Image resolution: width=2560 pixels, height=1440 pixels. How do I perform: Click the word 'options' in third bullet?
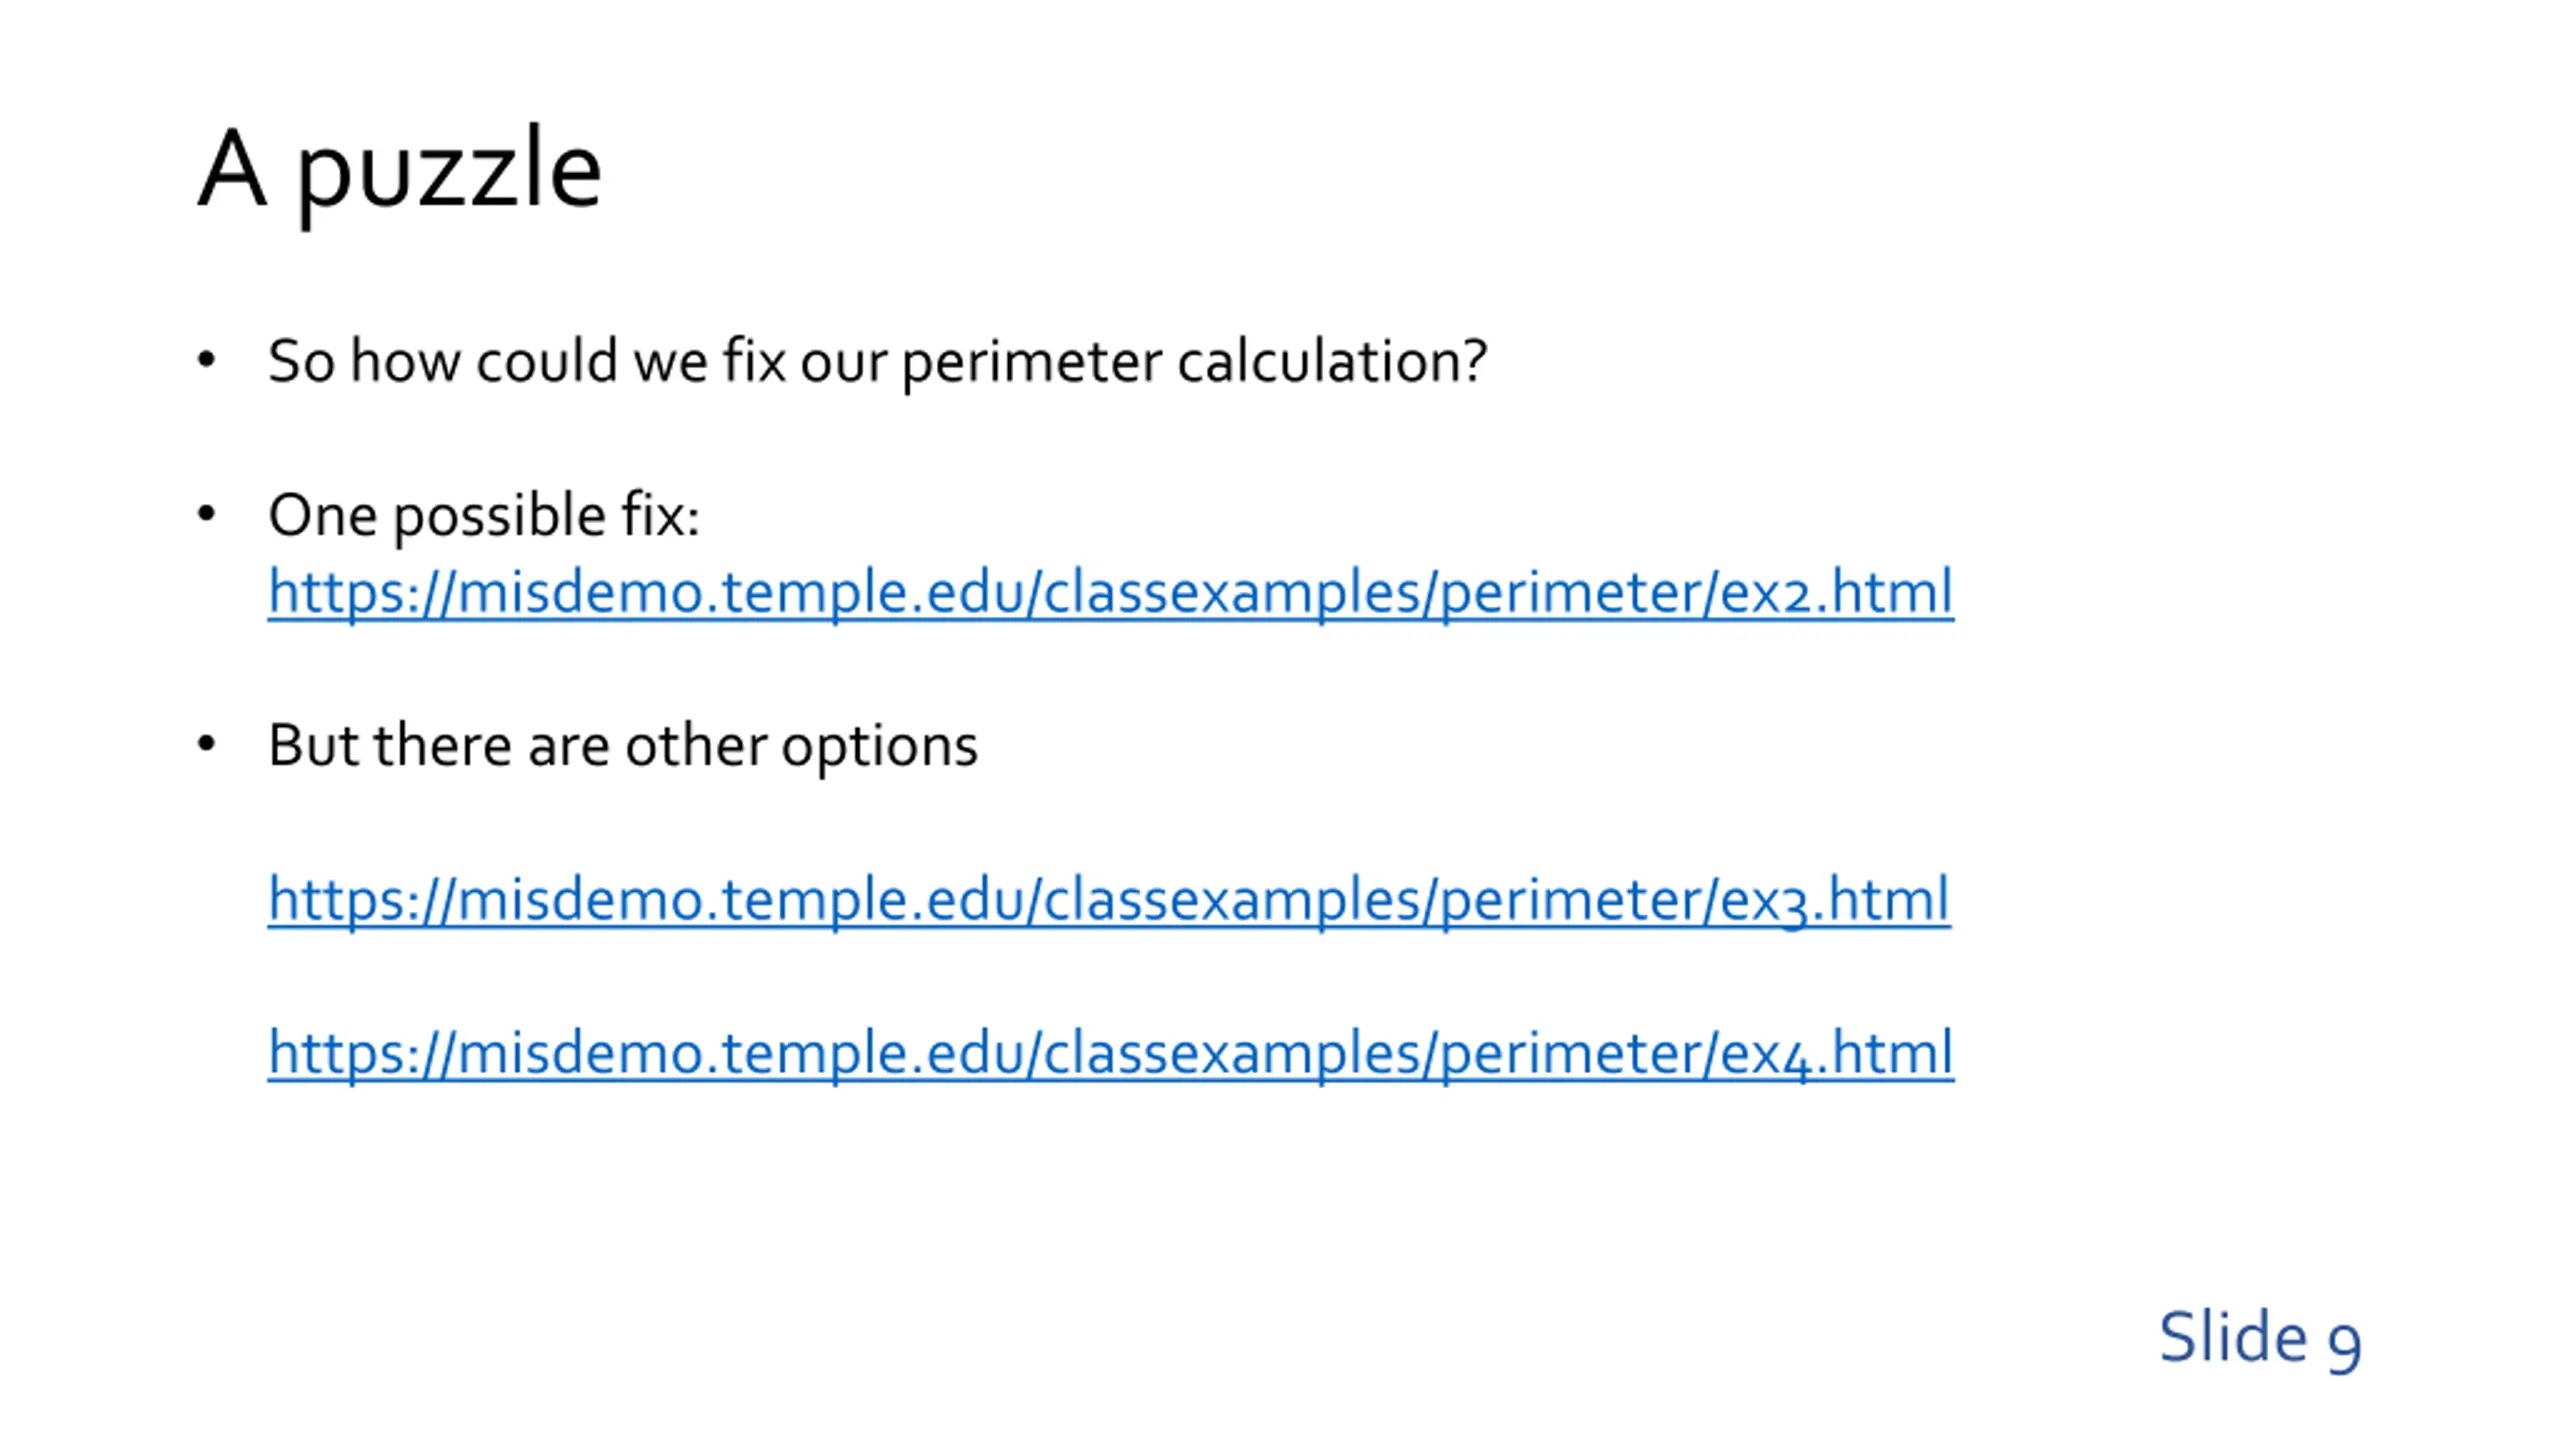pos(879,748)
